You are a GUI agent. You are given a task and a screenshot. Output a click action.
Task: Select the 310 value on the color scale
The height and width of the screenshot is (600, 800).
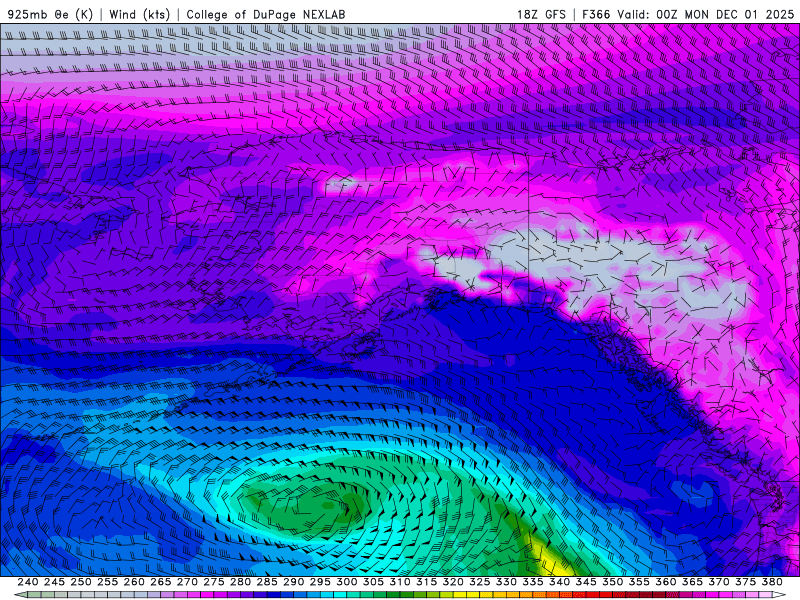[x=400, y=582]
